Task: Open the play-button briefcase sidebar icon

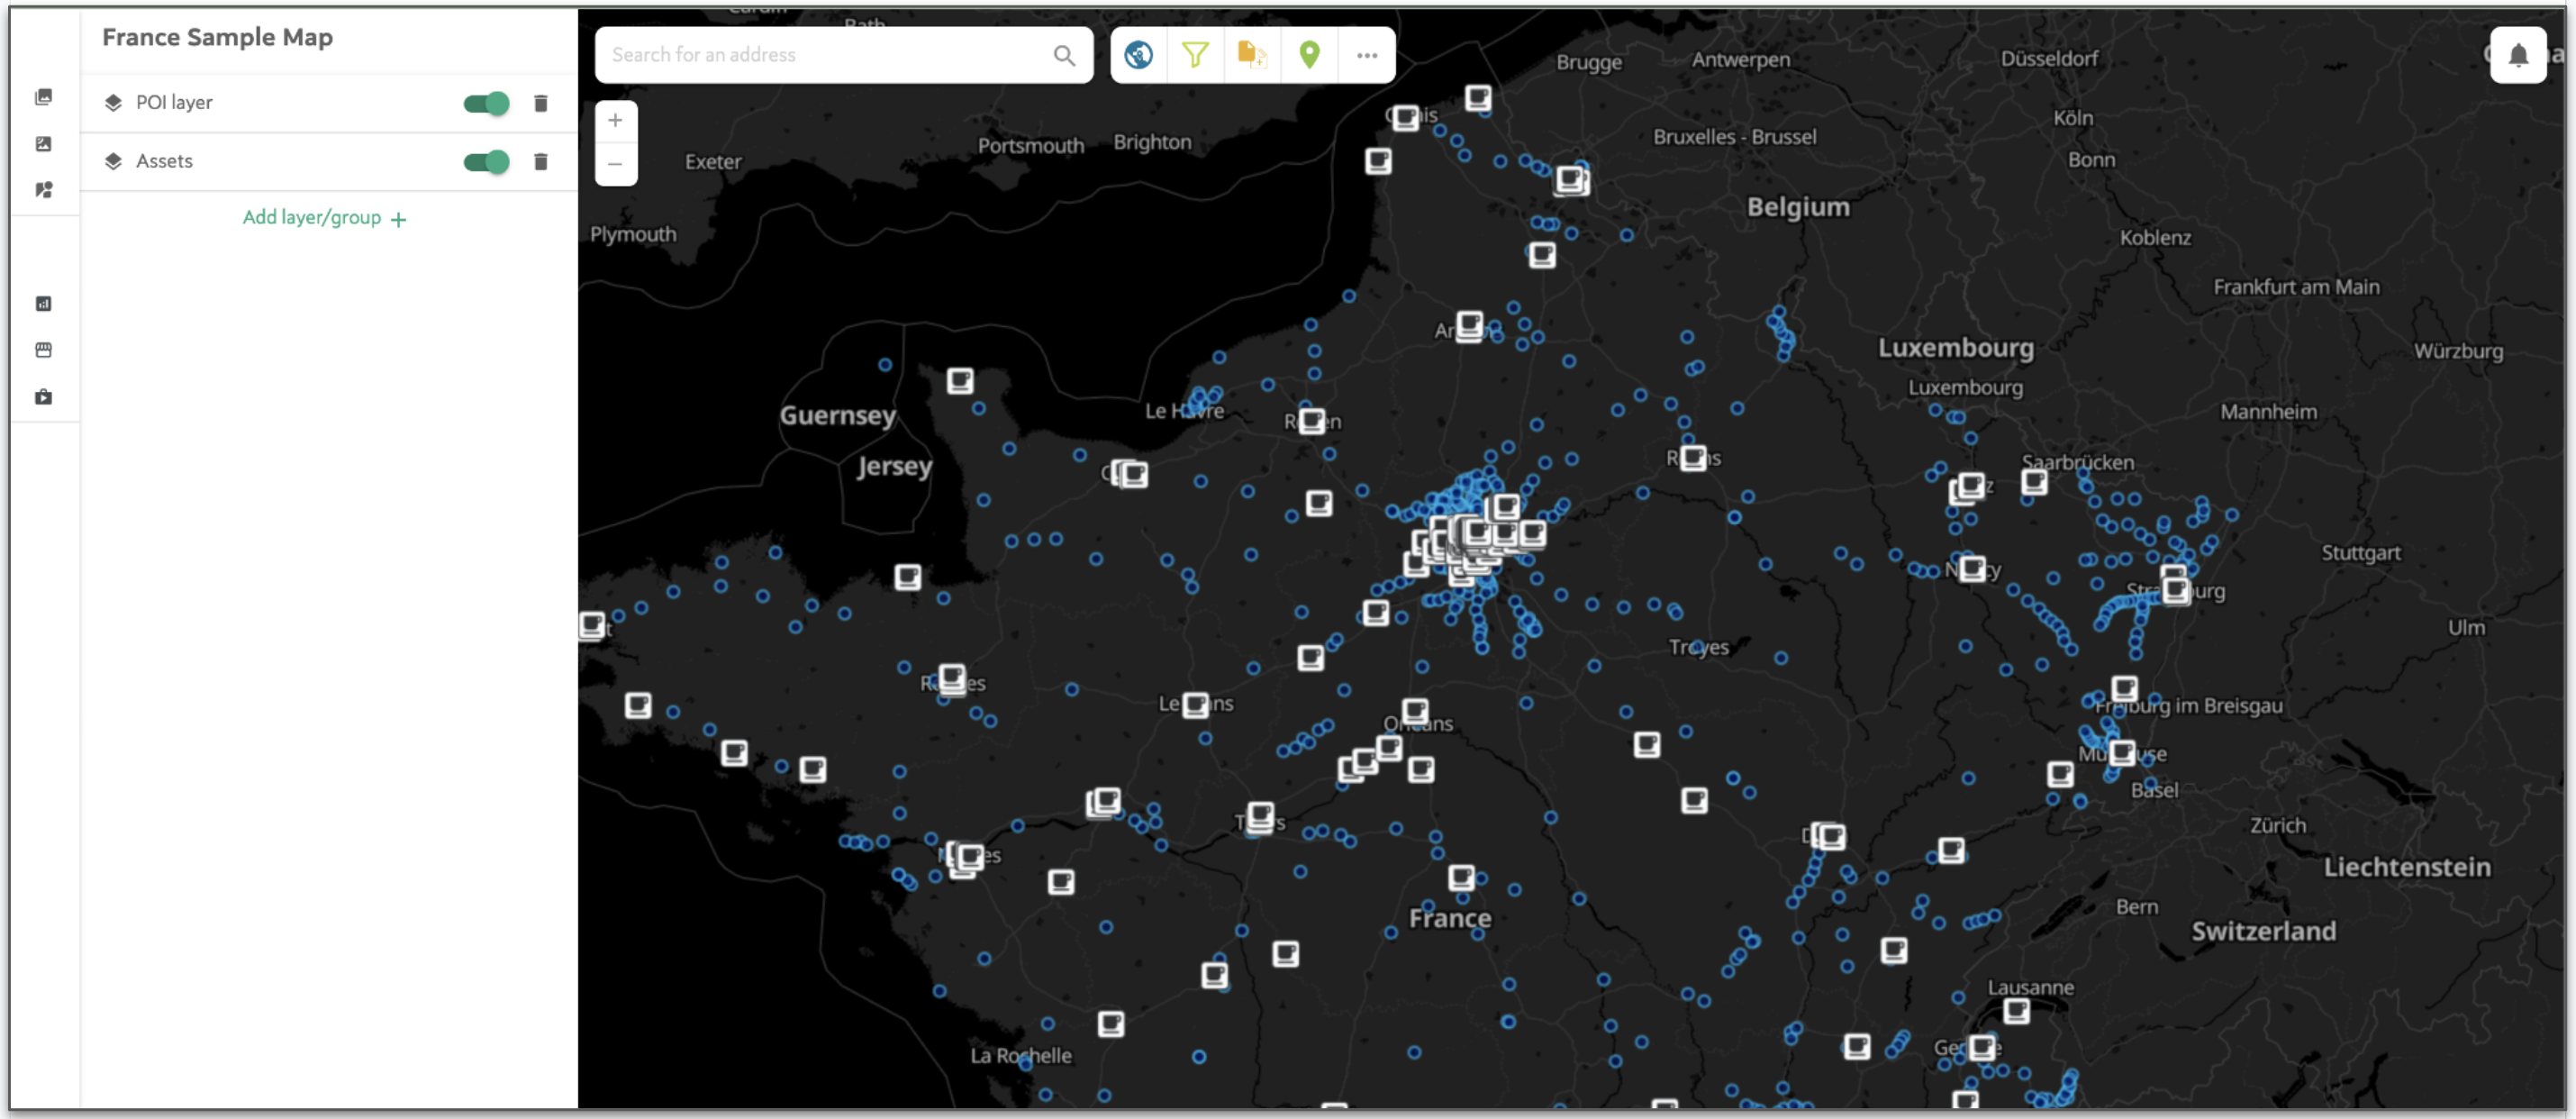Action: coord(43,397)
